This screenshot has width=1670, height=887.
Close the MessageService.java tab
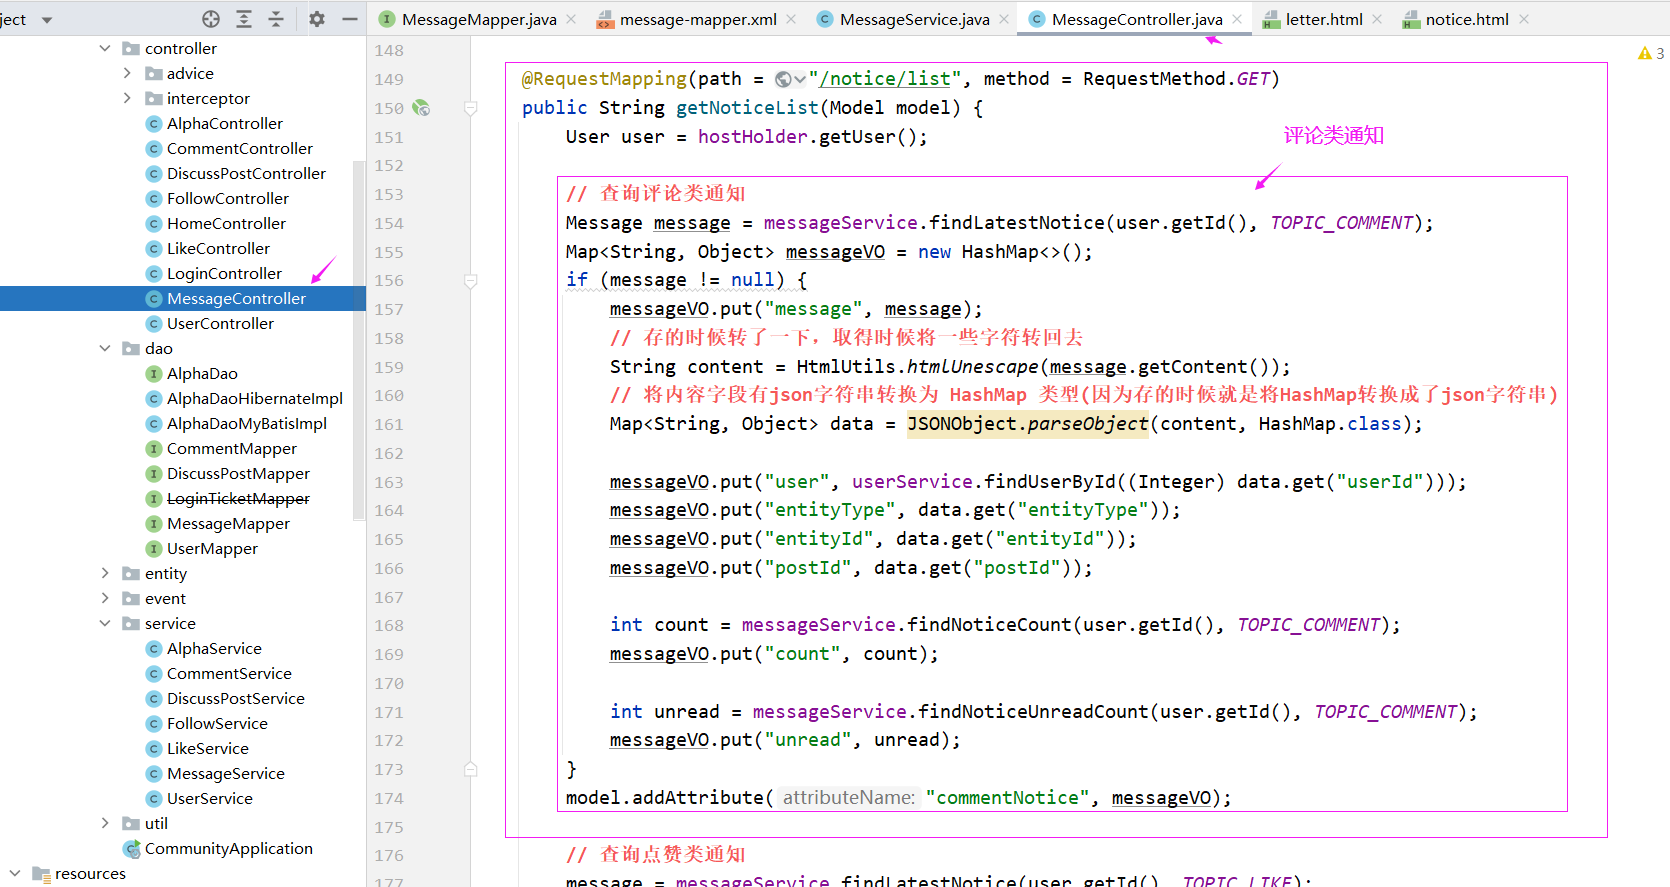[1004, 19]
